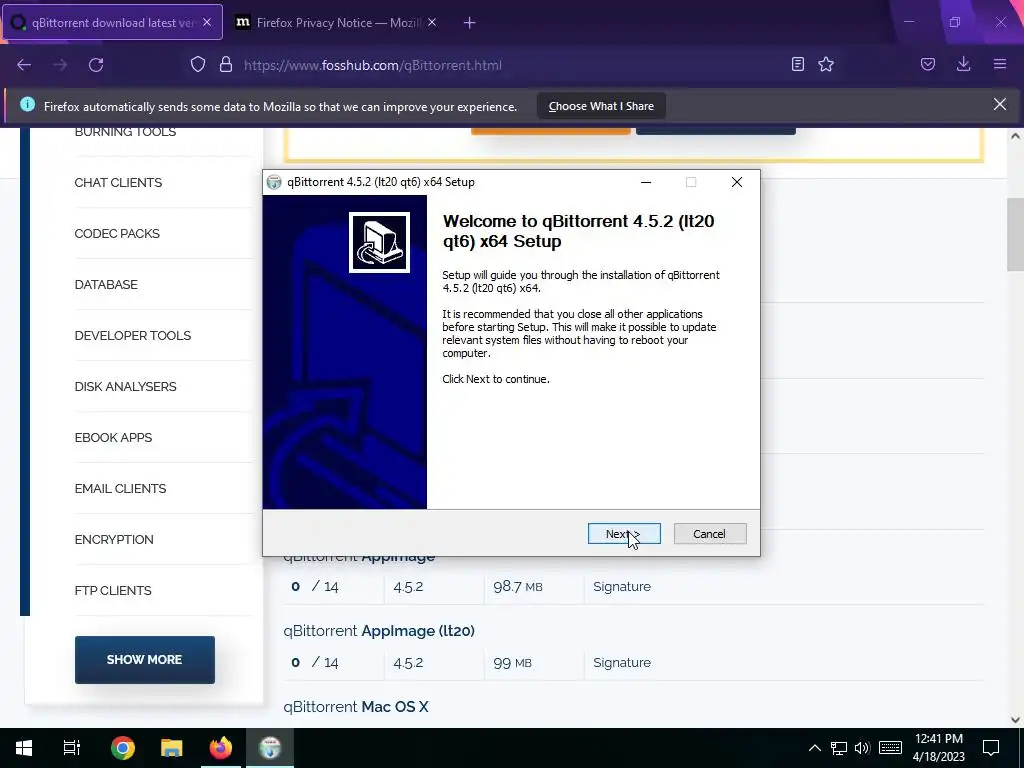Click the qBittorrent Setup title icon

pyautogui.click(x=274, y=182)
